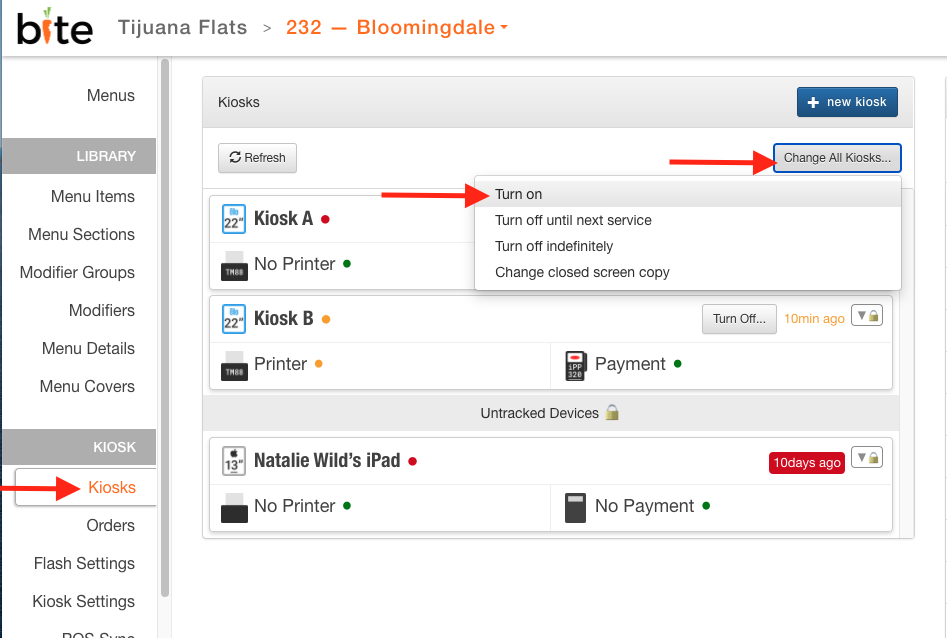Add a new kiosk
The height and width of the screenshot is (638, 947).
point(847,102)
